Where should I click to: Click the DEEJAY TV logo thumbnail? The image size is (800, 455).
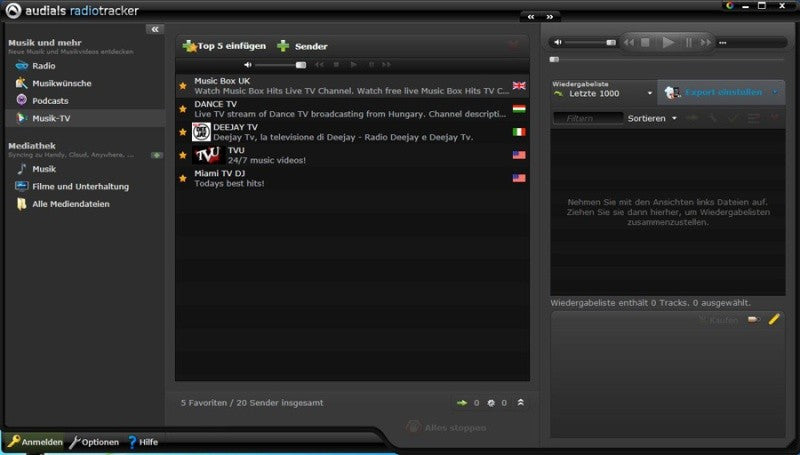pyautogui.click(x=201, y=132)
